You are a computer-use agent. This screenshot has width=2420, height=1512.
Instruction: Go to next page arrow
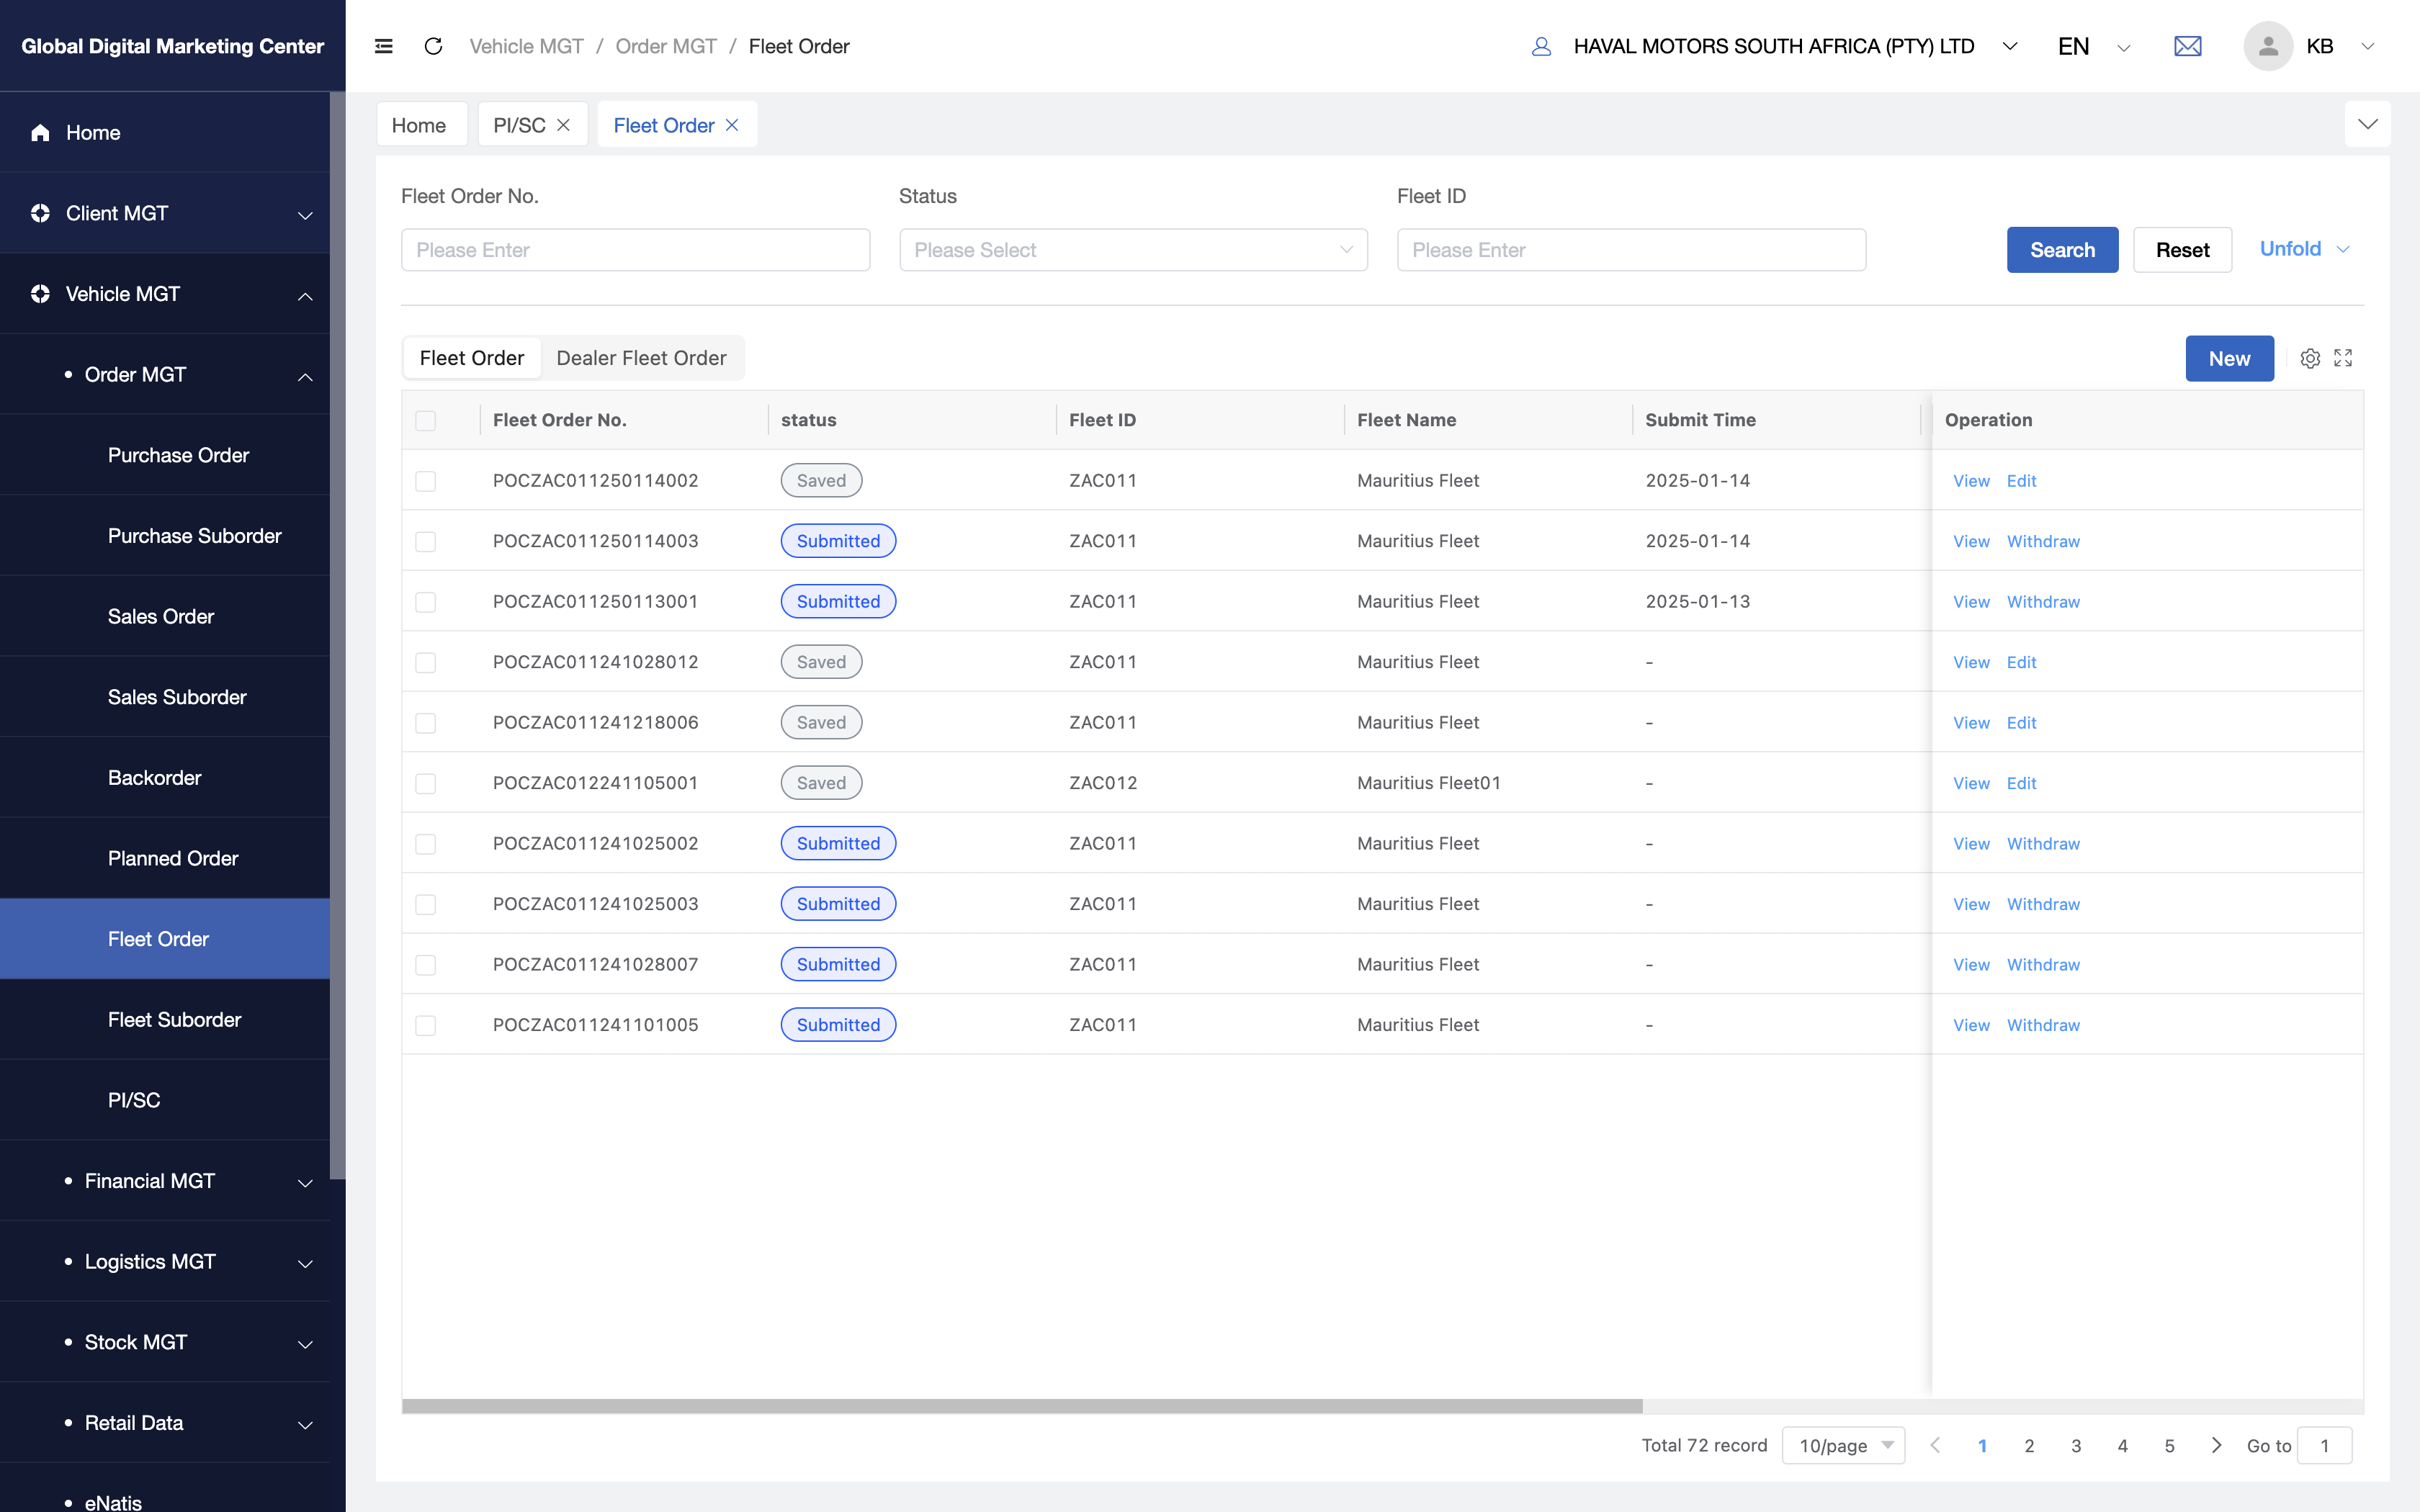pyautogui.click(x=2216, y=1445)
